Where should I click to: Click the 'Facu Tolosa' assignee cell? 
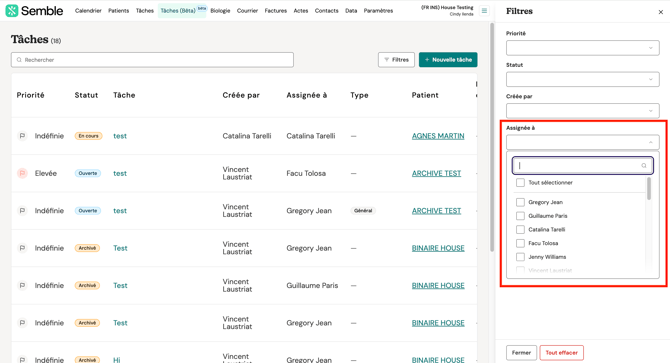click(306, 173)
